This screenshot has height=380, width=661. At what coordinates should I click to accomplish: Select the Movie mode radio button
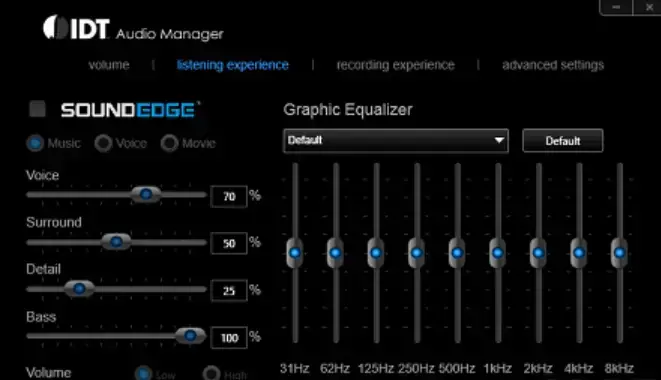coord(169,143)
